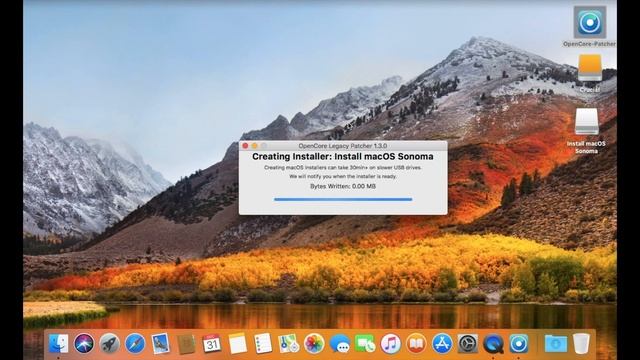The image size is (640, 360).
Task: Click the Bytes Written: 0.00 MB text
Action: [x=343, y=186]
